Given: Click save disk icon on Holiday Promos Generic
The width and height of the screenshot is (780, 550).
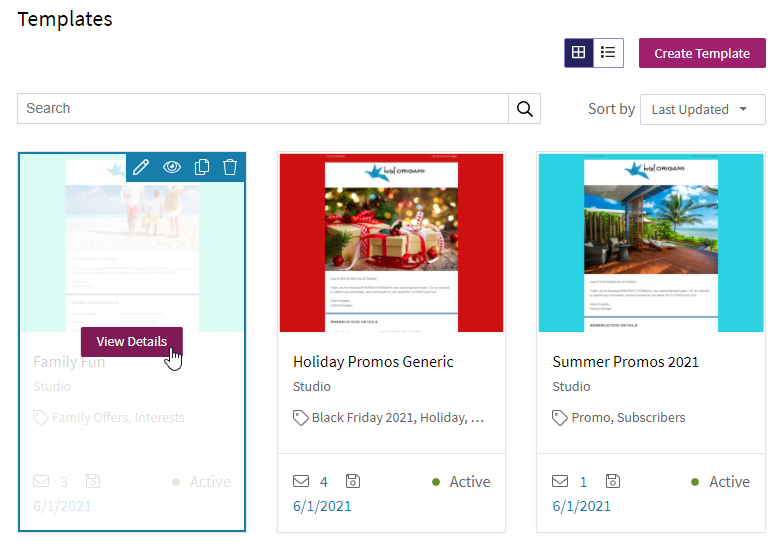Looking at the screenshot, I should [x=353, y=481].
